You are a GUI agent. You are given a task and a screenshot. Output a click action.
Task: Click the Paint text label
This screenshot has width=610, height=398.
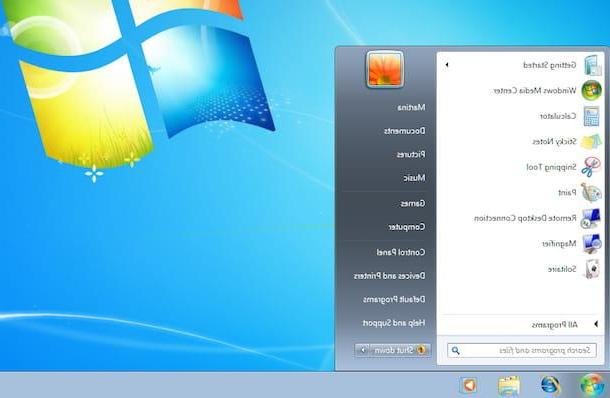[567, 193]
